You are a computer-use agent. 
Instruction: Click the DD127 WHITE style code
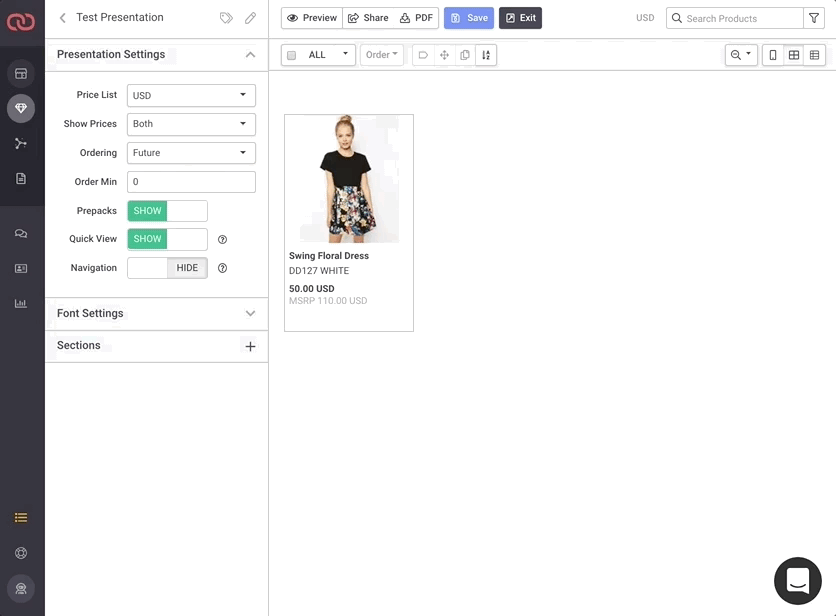(x=319, y=271)
